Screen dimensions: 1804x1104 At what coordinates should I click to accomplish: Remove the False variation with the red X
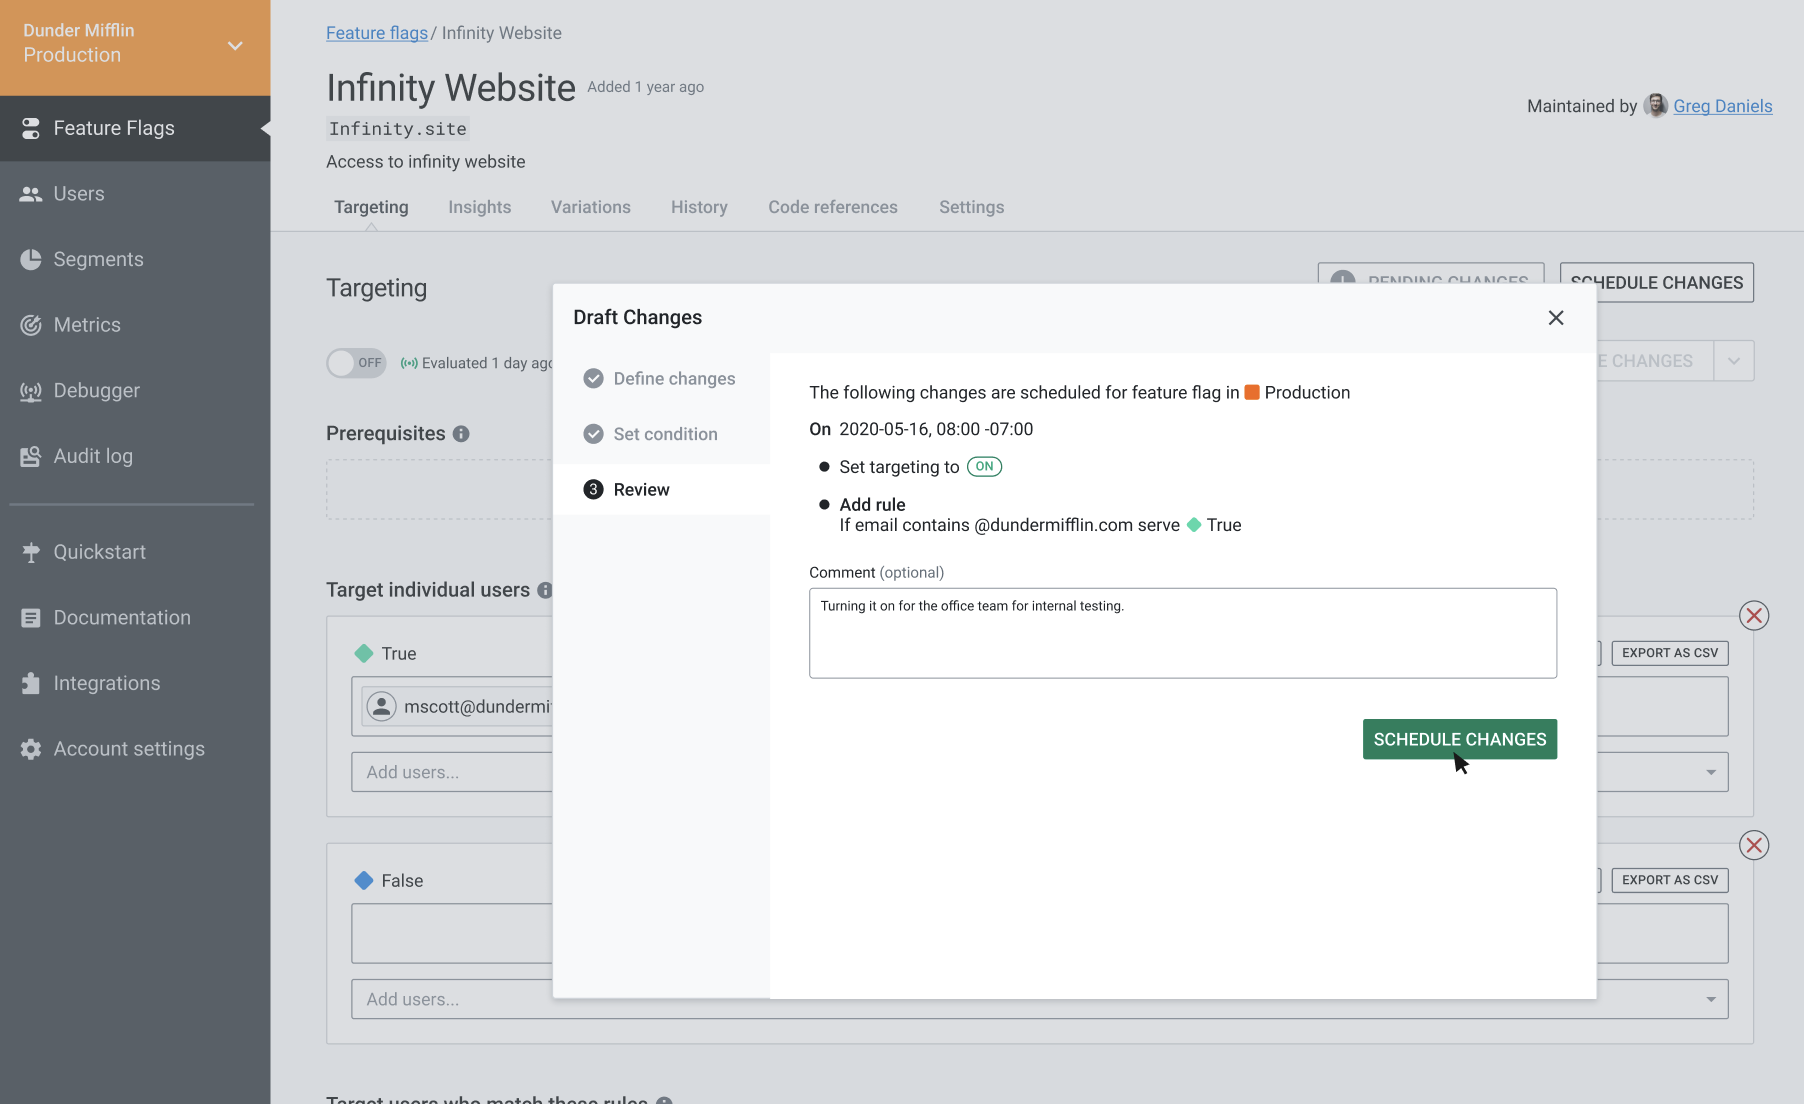(1754, 845)
